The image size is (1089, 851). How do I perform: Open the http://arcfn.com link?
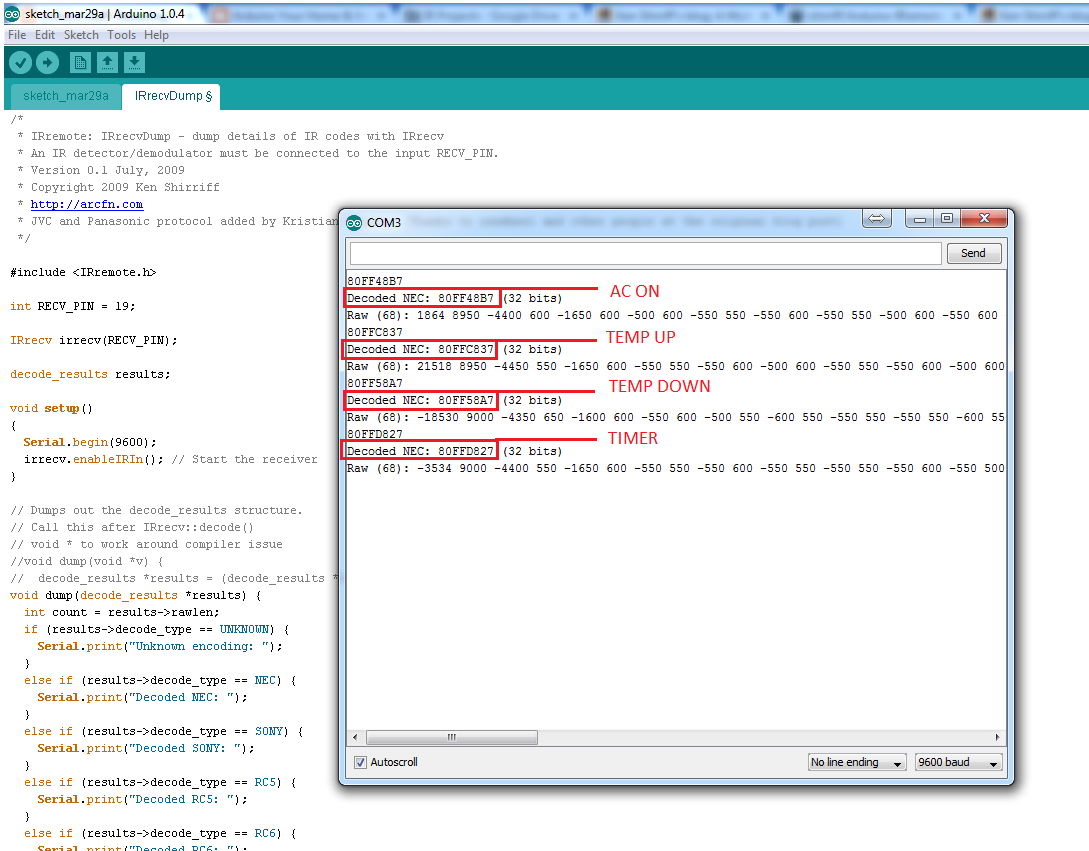tap(87, 204)
